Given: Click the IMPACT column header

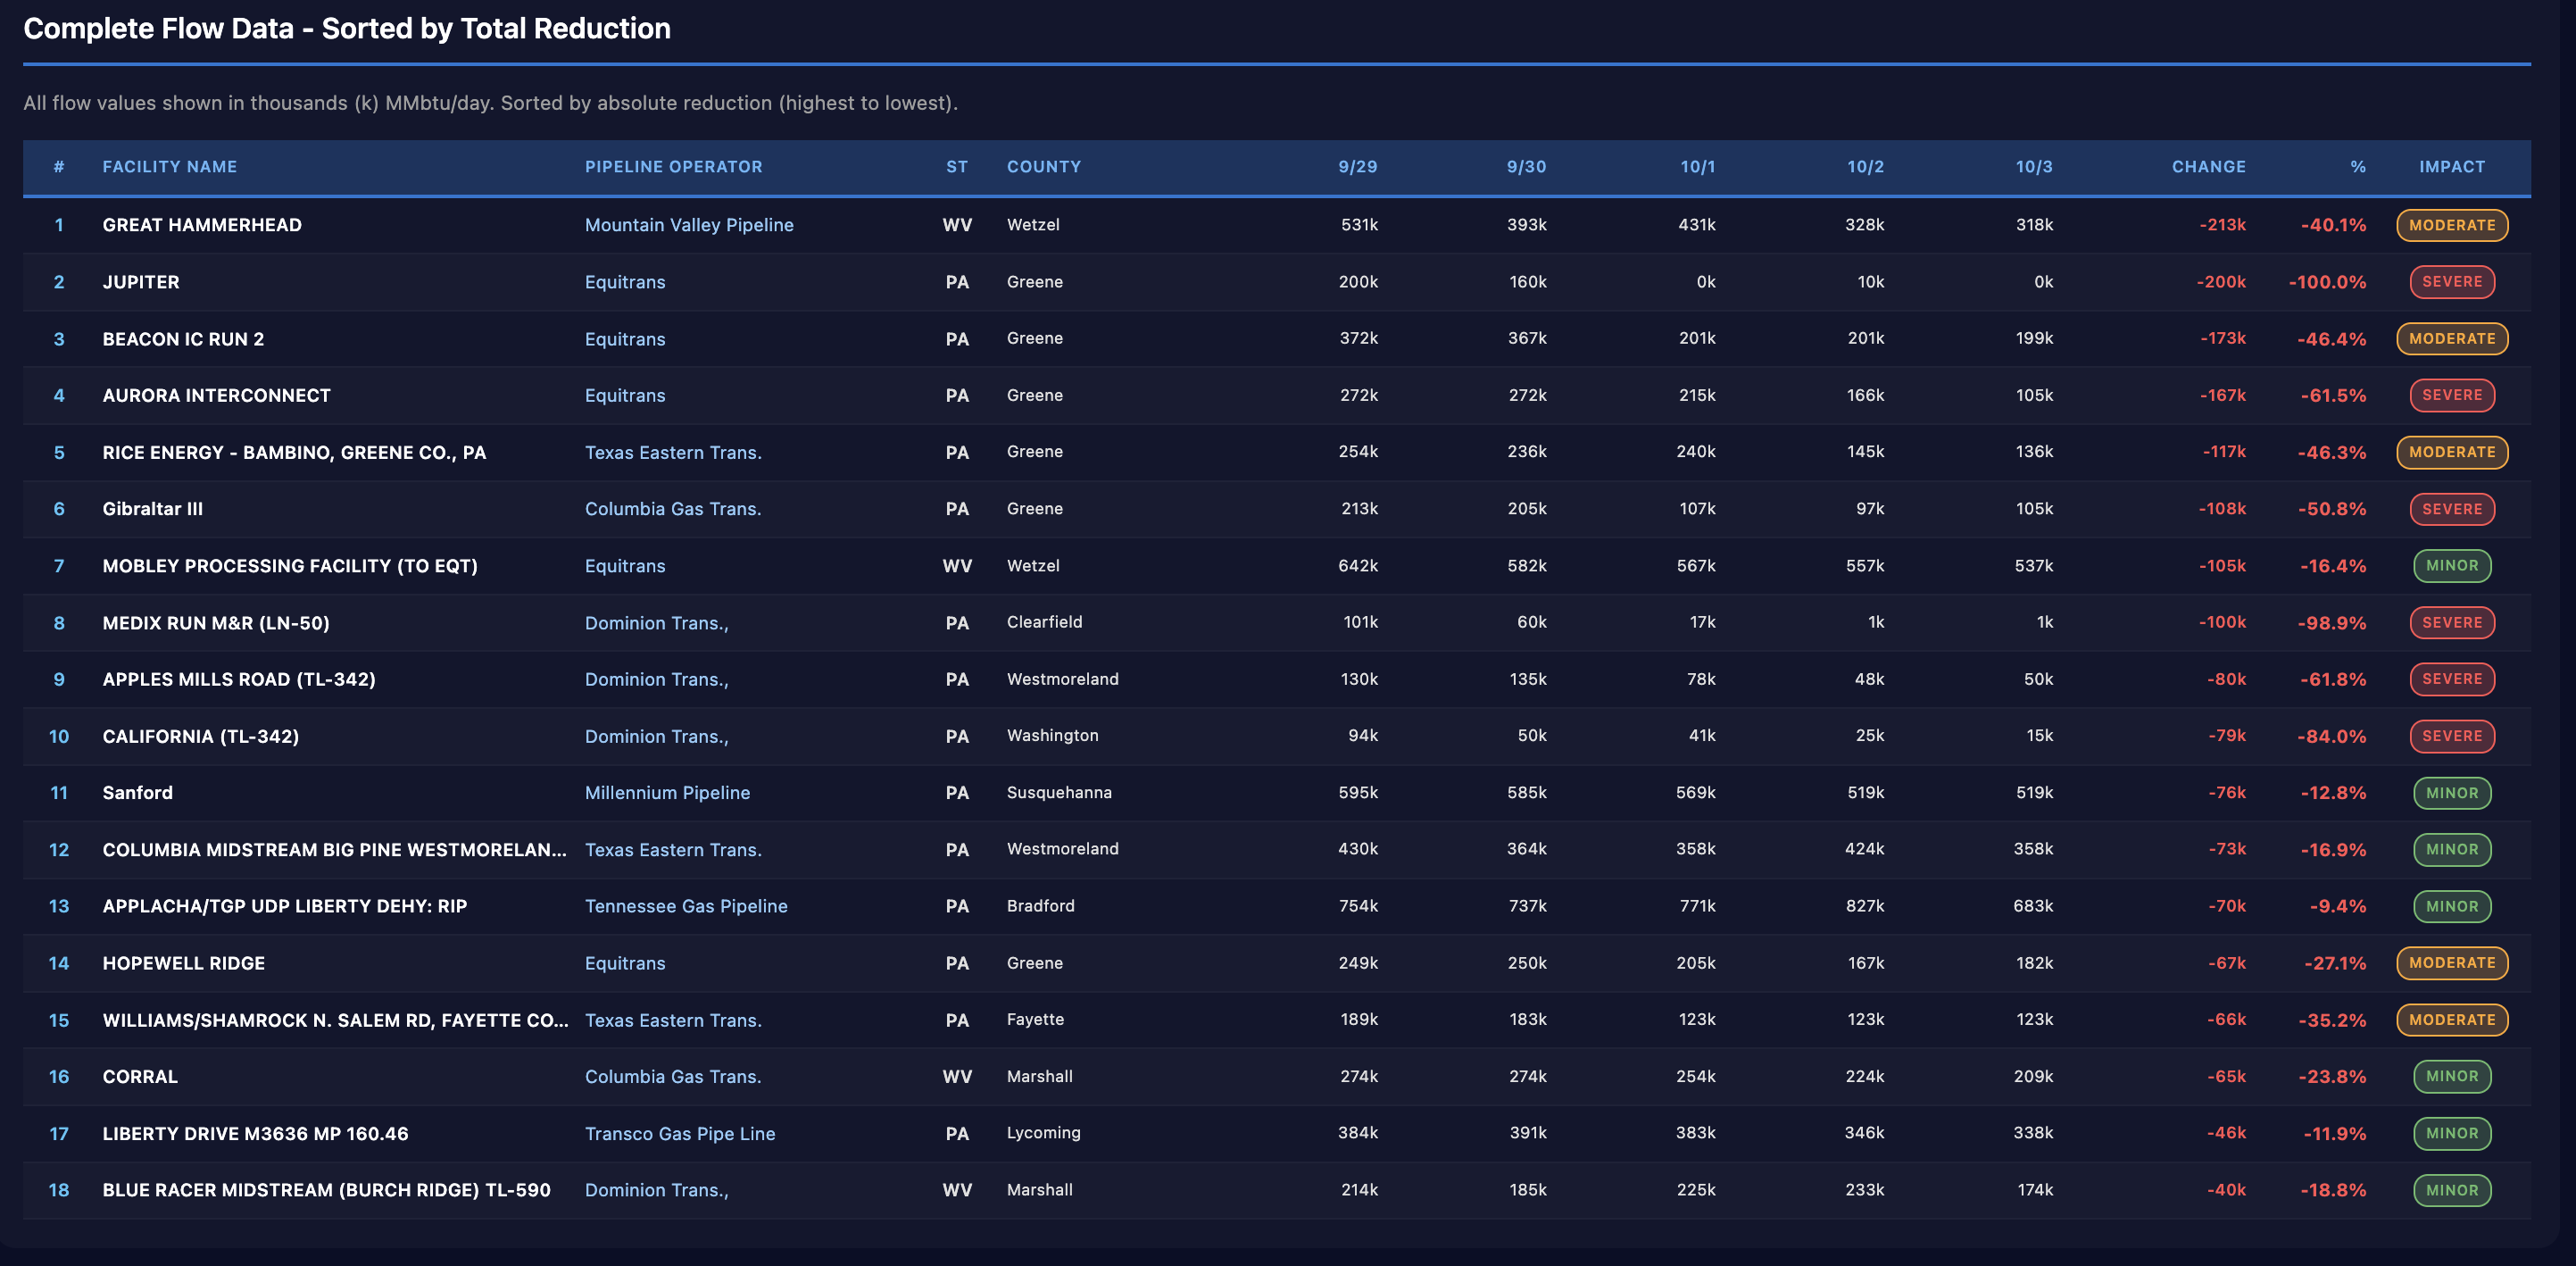Looking at the screenshot, I should [x=2451, y=167].
